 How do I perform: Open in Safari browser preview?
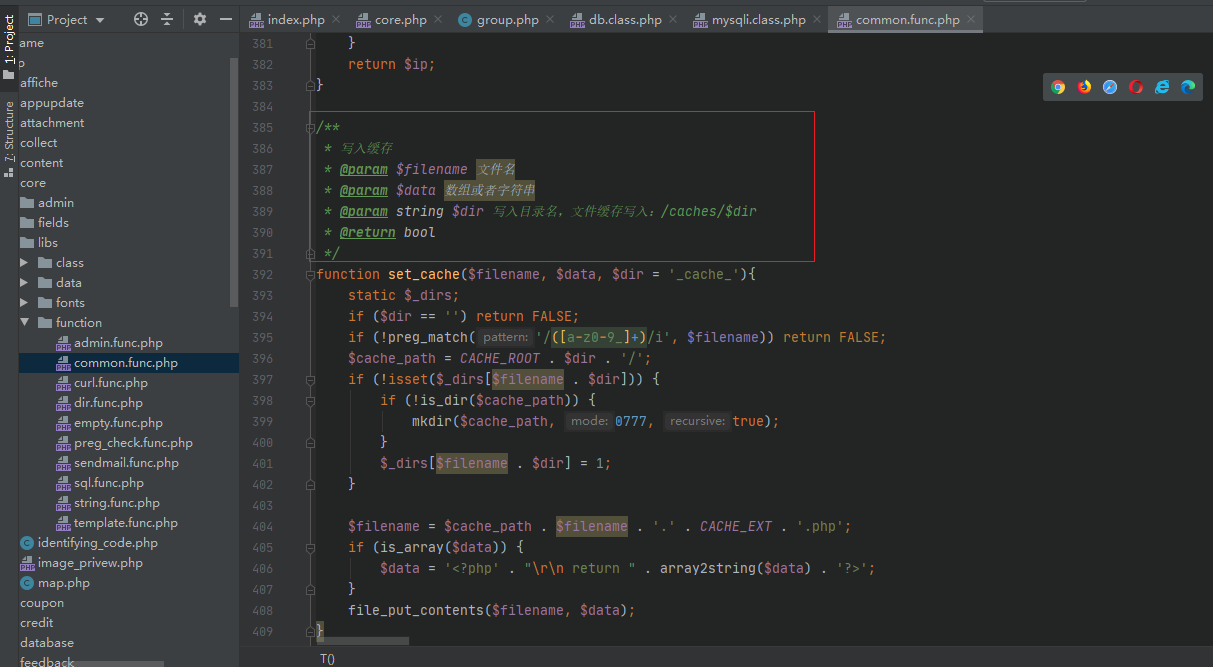point(1110,87)
